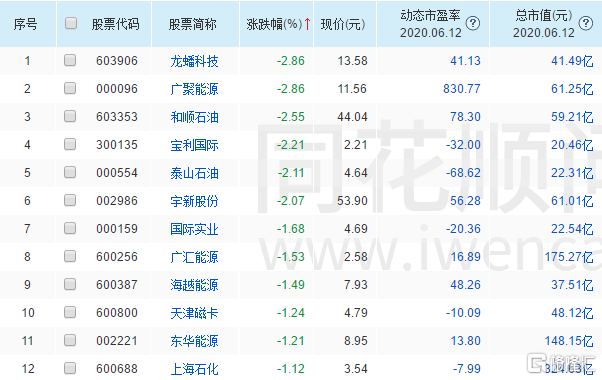Screen dimensions: 602x380
Task: Open the 国际实业 stock link
Action: (x=194, y=229)
